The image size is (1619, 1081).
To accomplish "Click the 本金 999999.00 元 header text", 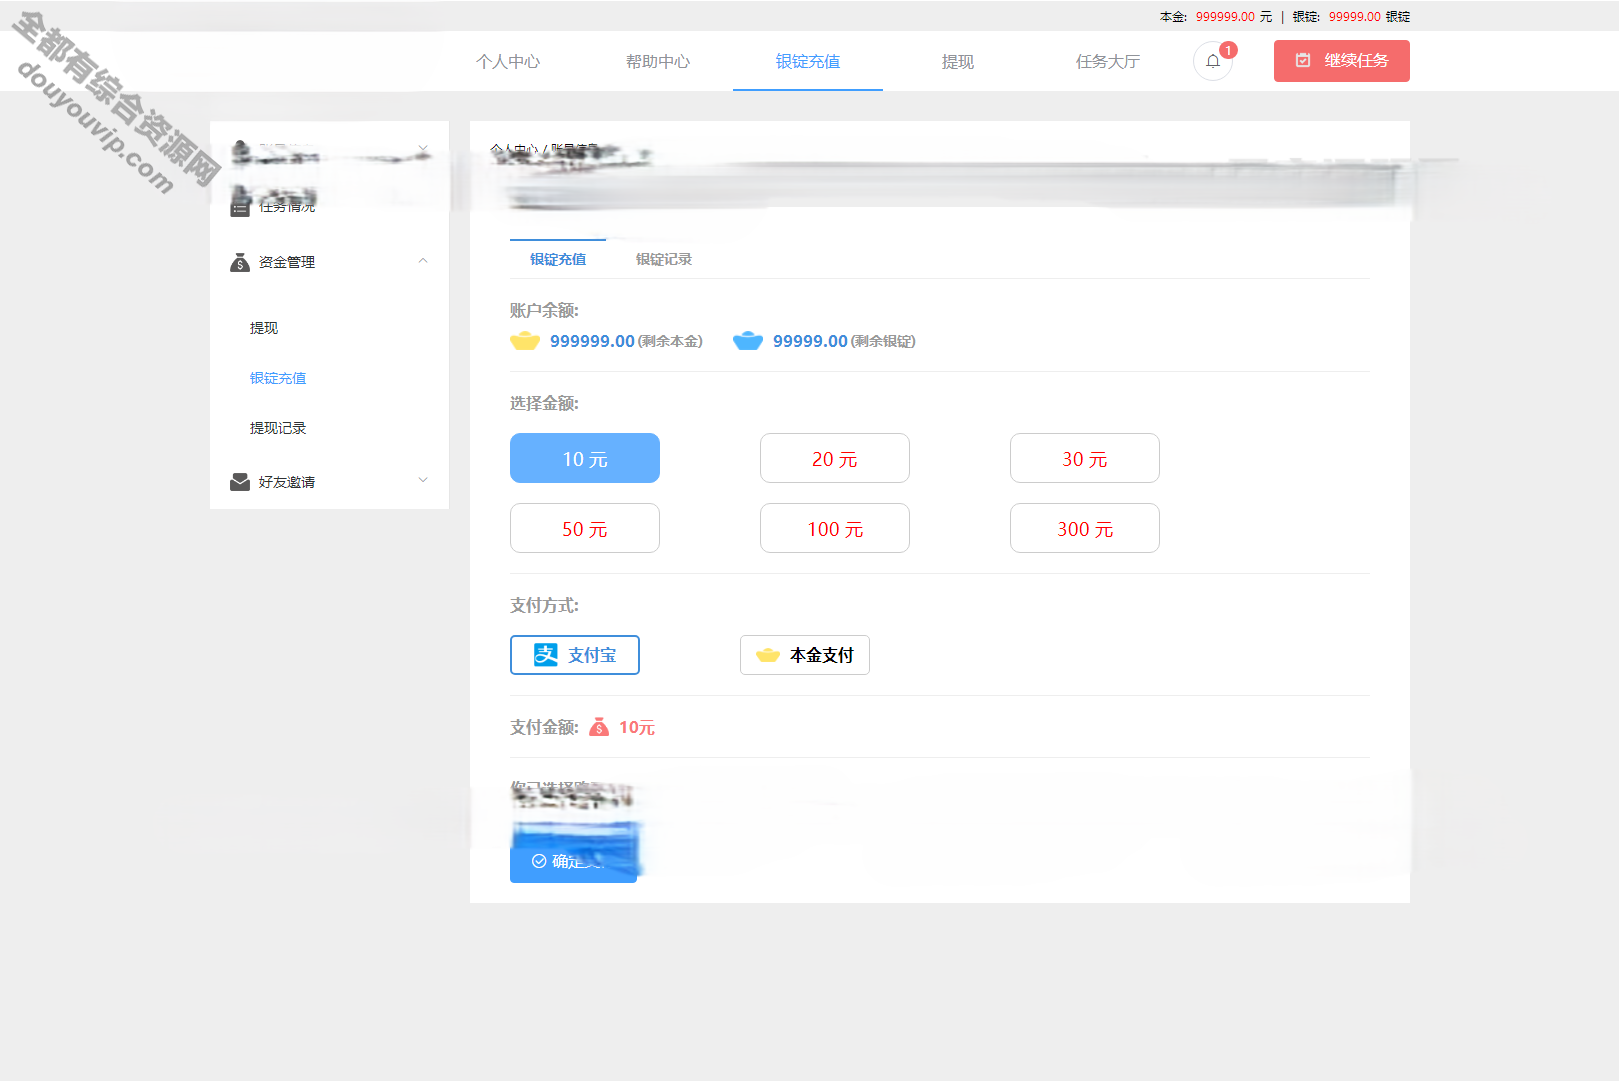I will point(1216,17).
